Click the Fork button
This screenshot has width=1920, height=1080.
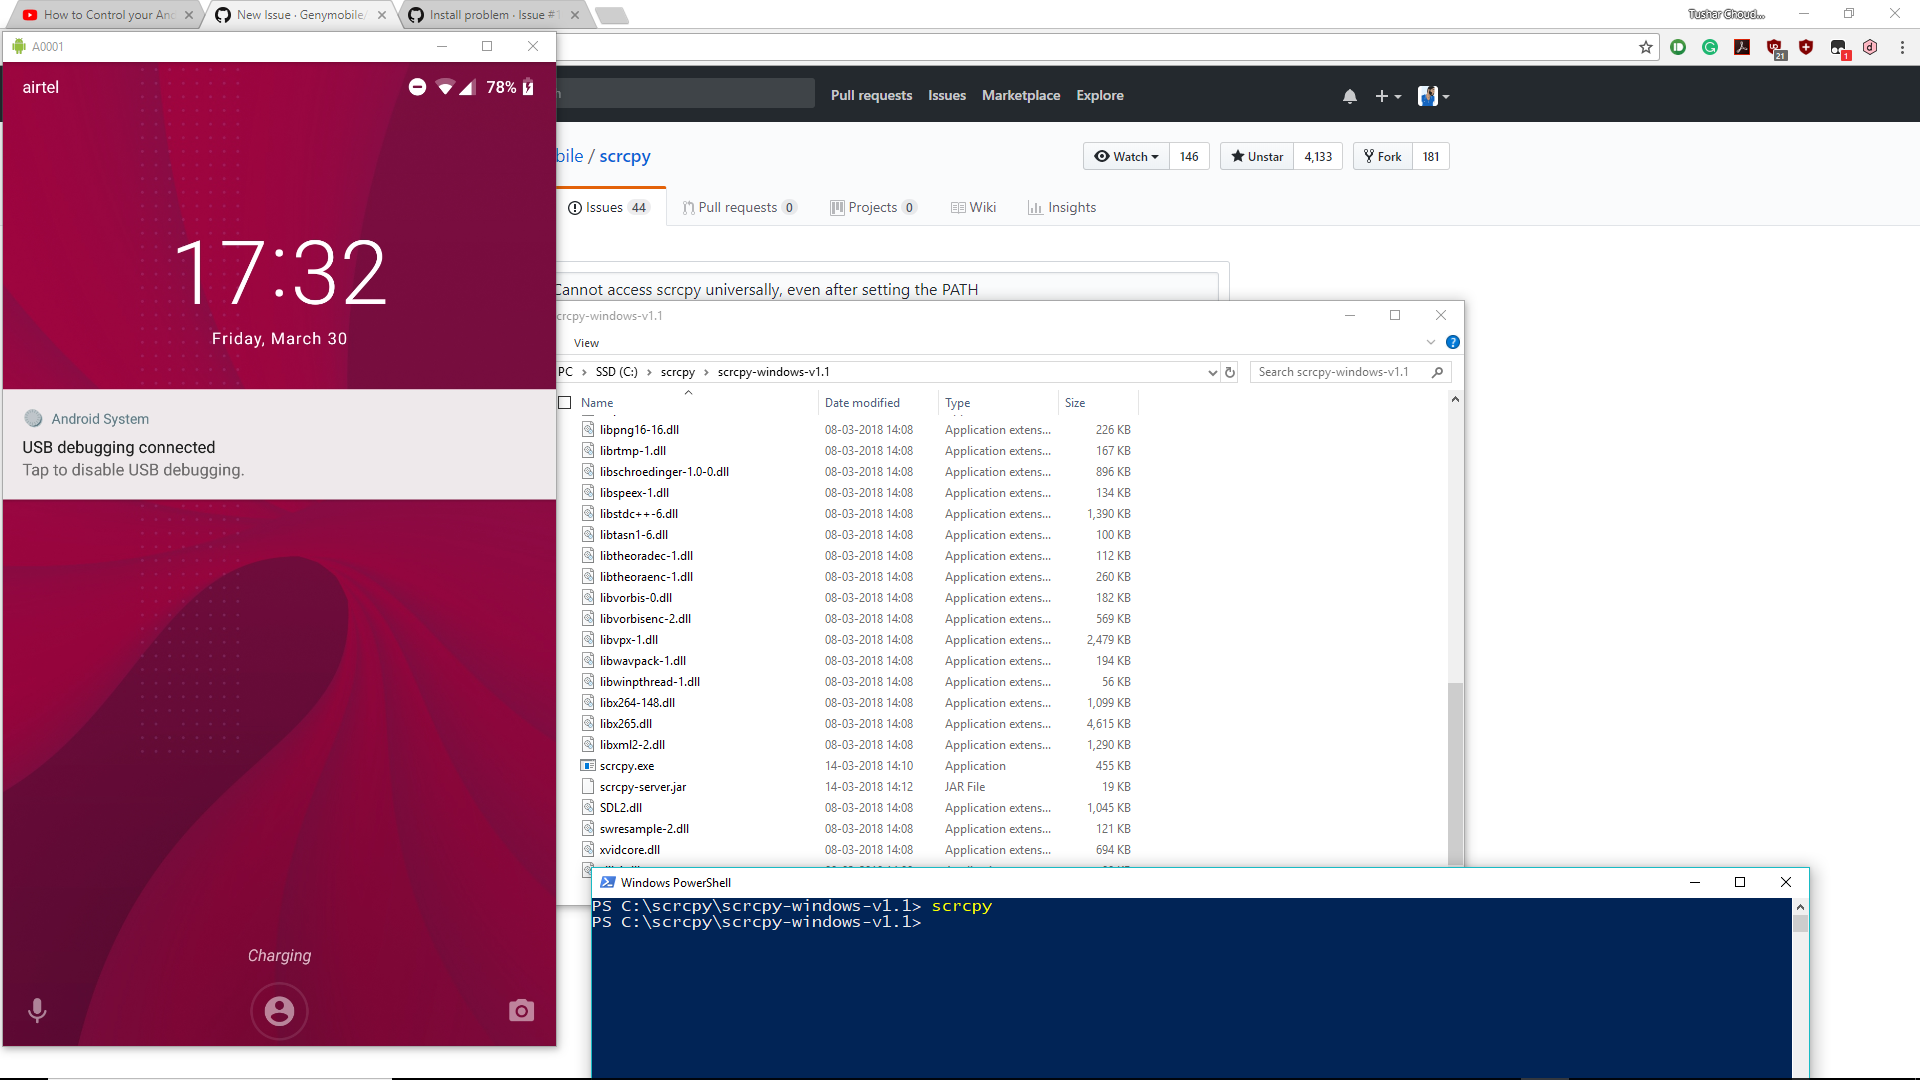(x=1383, y=156)
